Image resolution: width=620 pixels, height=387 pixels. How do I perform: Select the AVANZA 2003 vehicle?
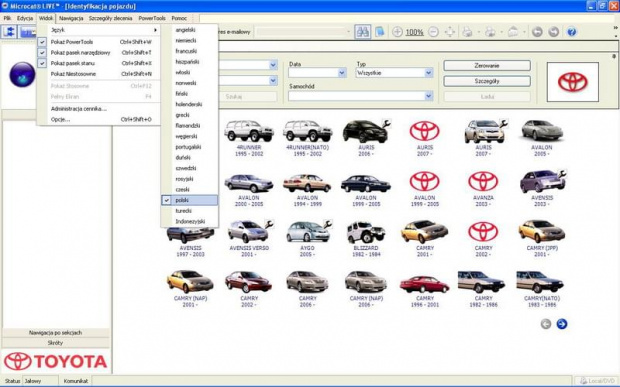[483, 189]
